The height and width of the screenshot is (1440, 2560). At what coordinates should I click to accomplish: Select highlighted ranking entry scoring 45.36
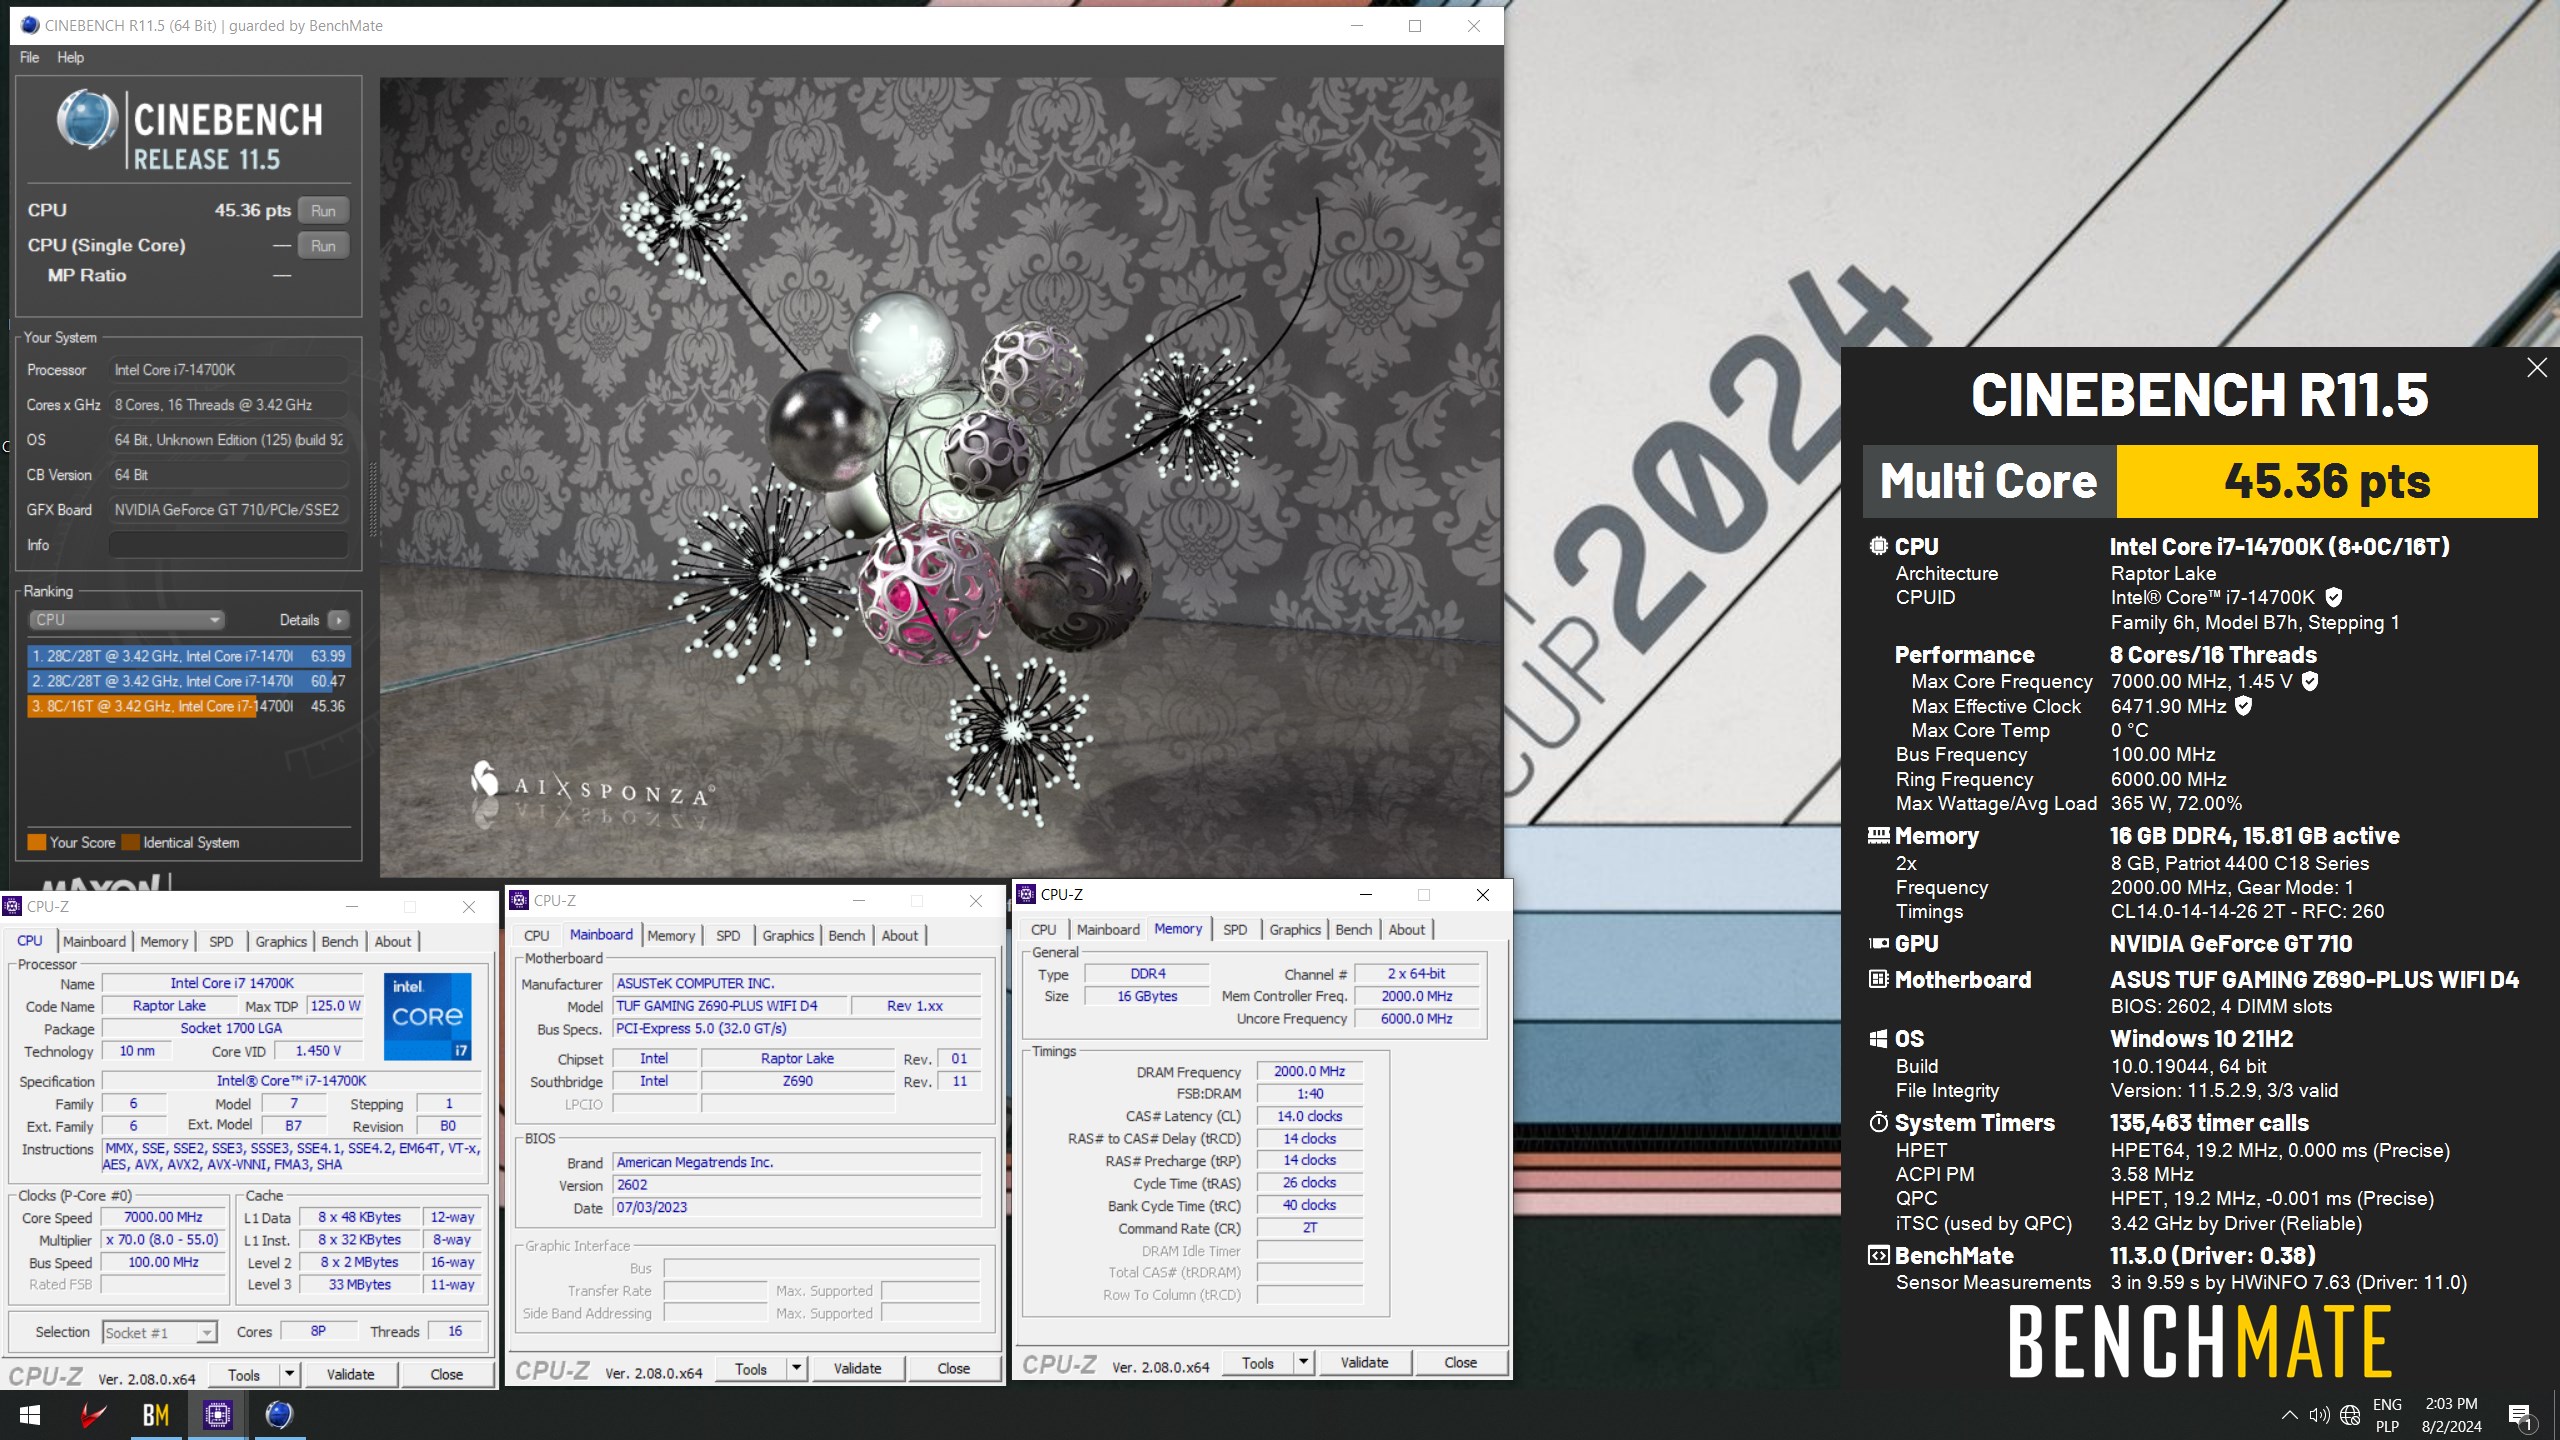click(x=189, y=706)
